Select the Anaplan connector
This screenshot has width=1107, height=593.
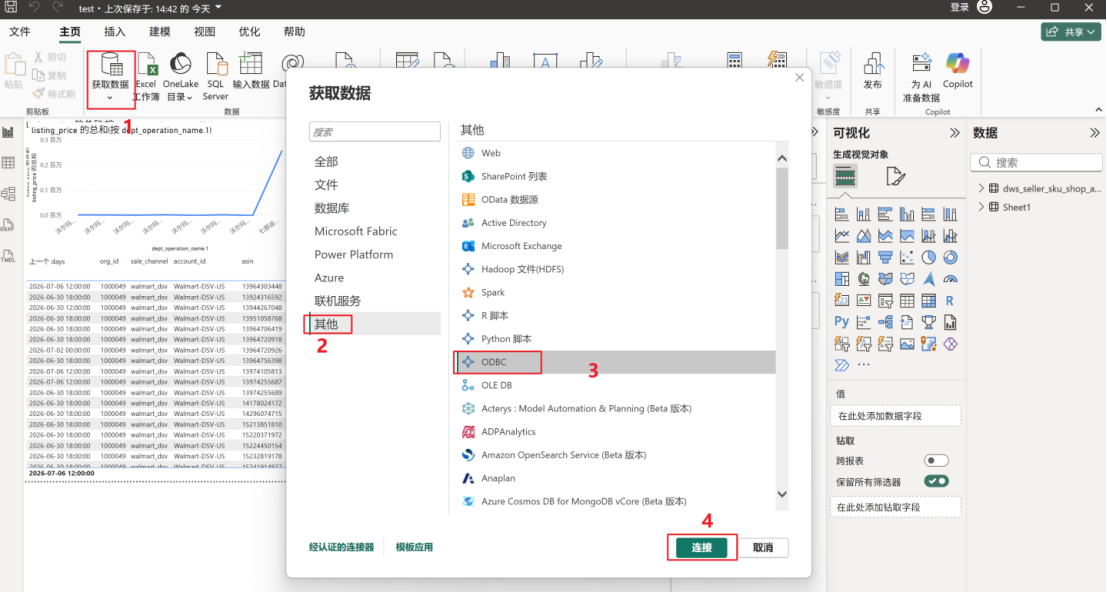pos(615,479)
